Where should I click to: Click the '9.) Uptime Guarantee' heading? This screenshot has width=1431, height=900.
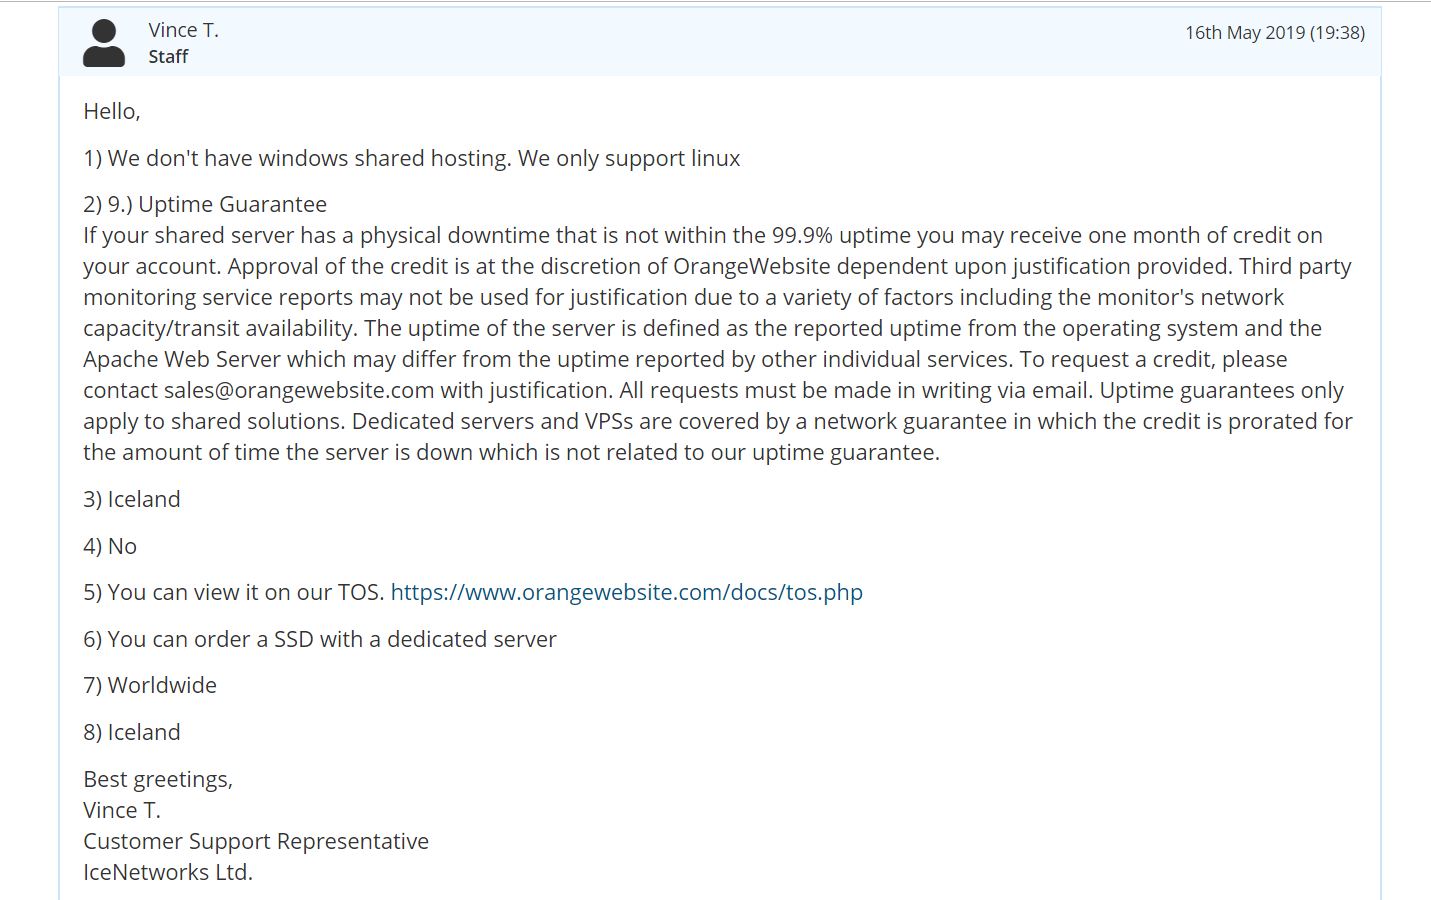click(x=217, y=204)
